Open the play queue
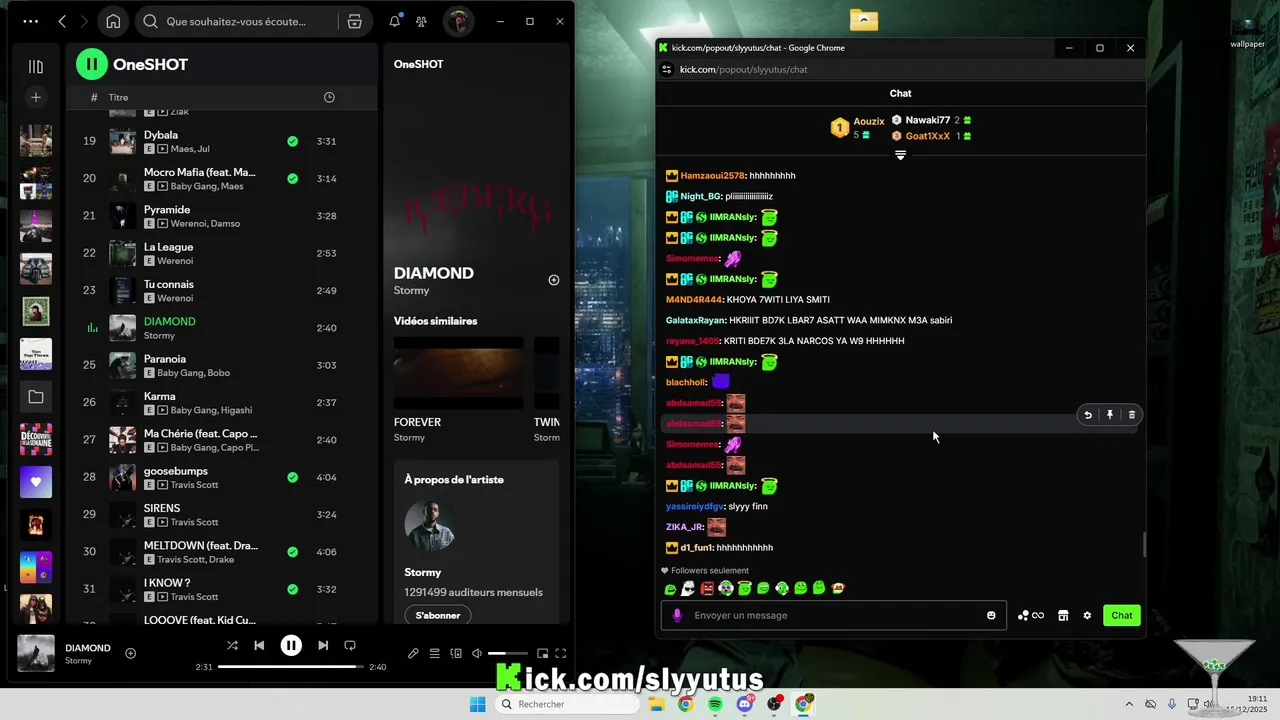1280x720 pixels. (x=435, y=654)
